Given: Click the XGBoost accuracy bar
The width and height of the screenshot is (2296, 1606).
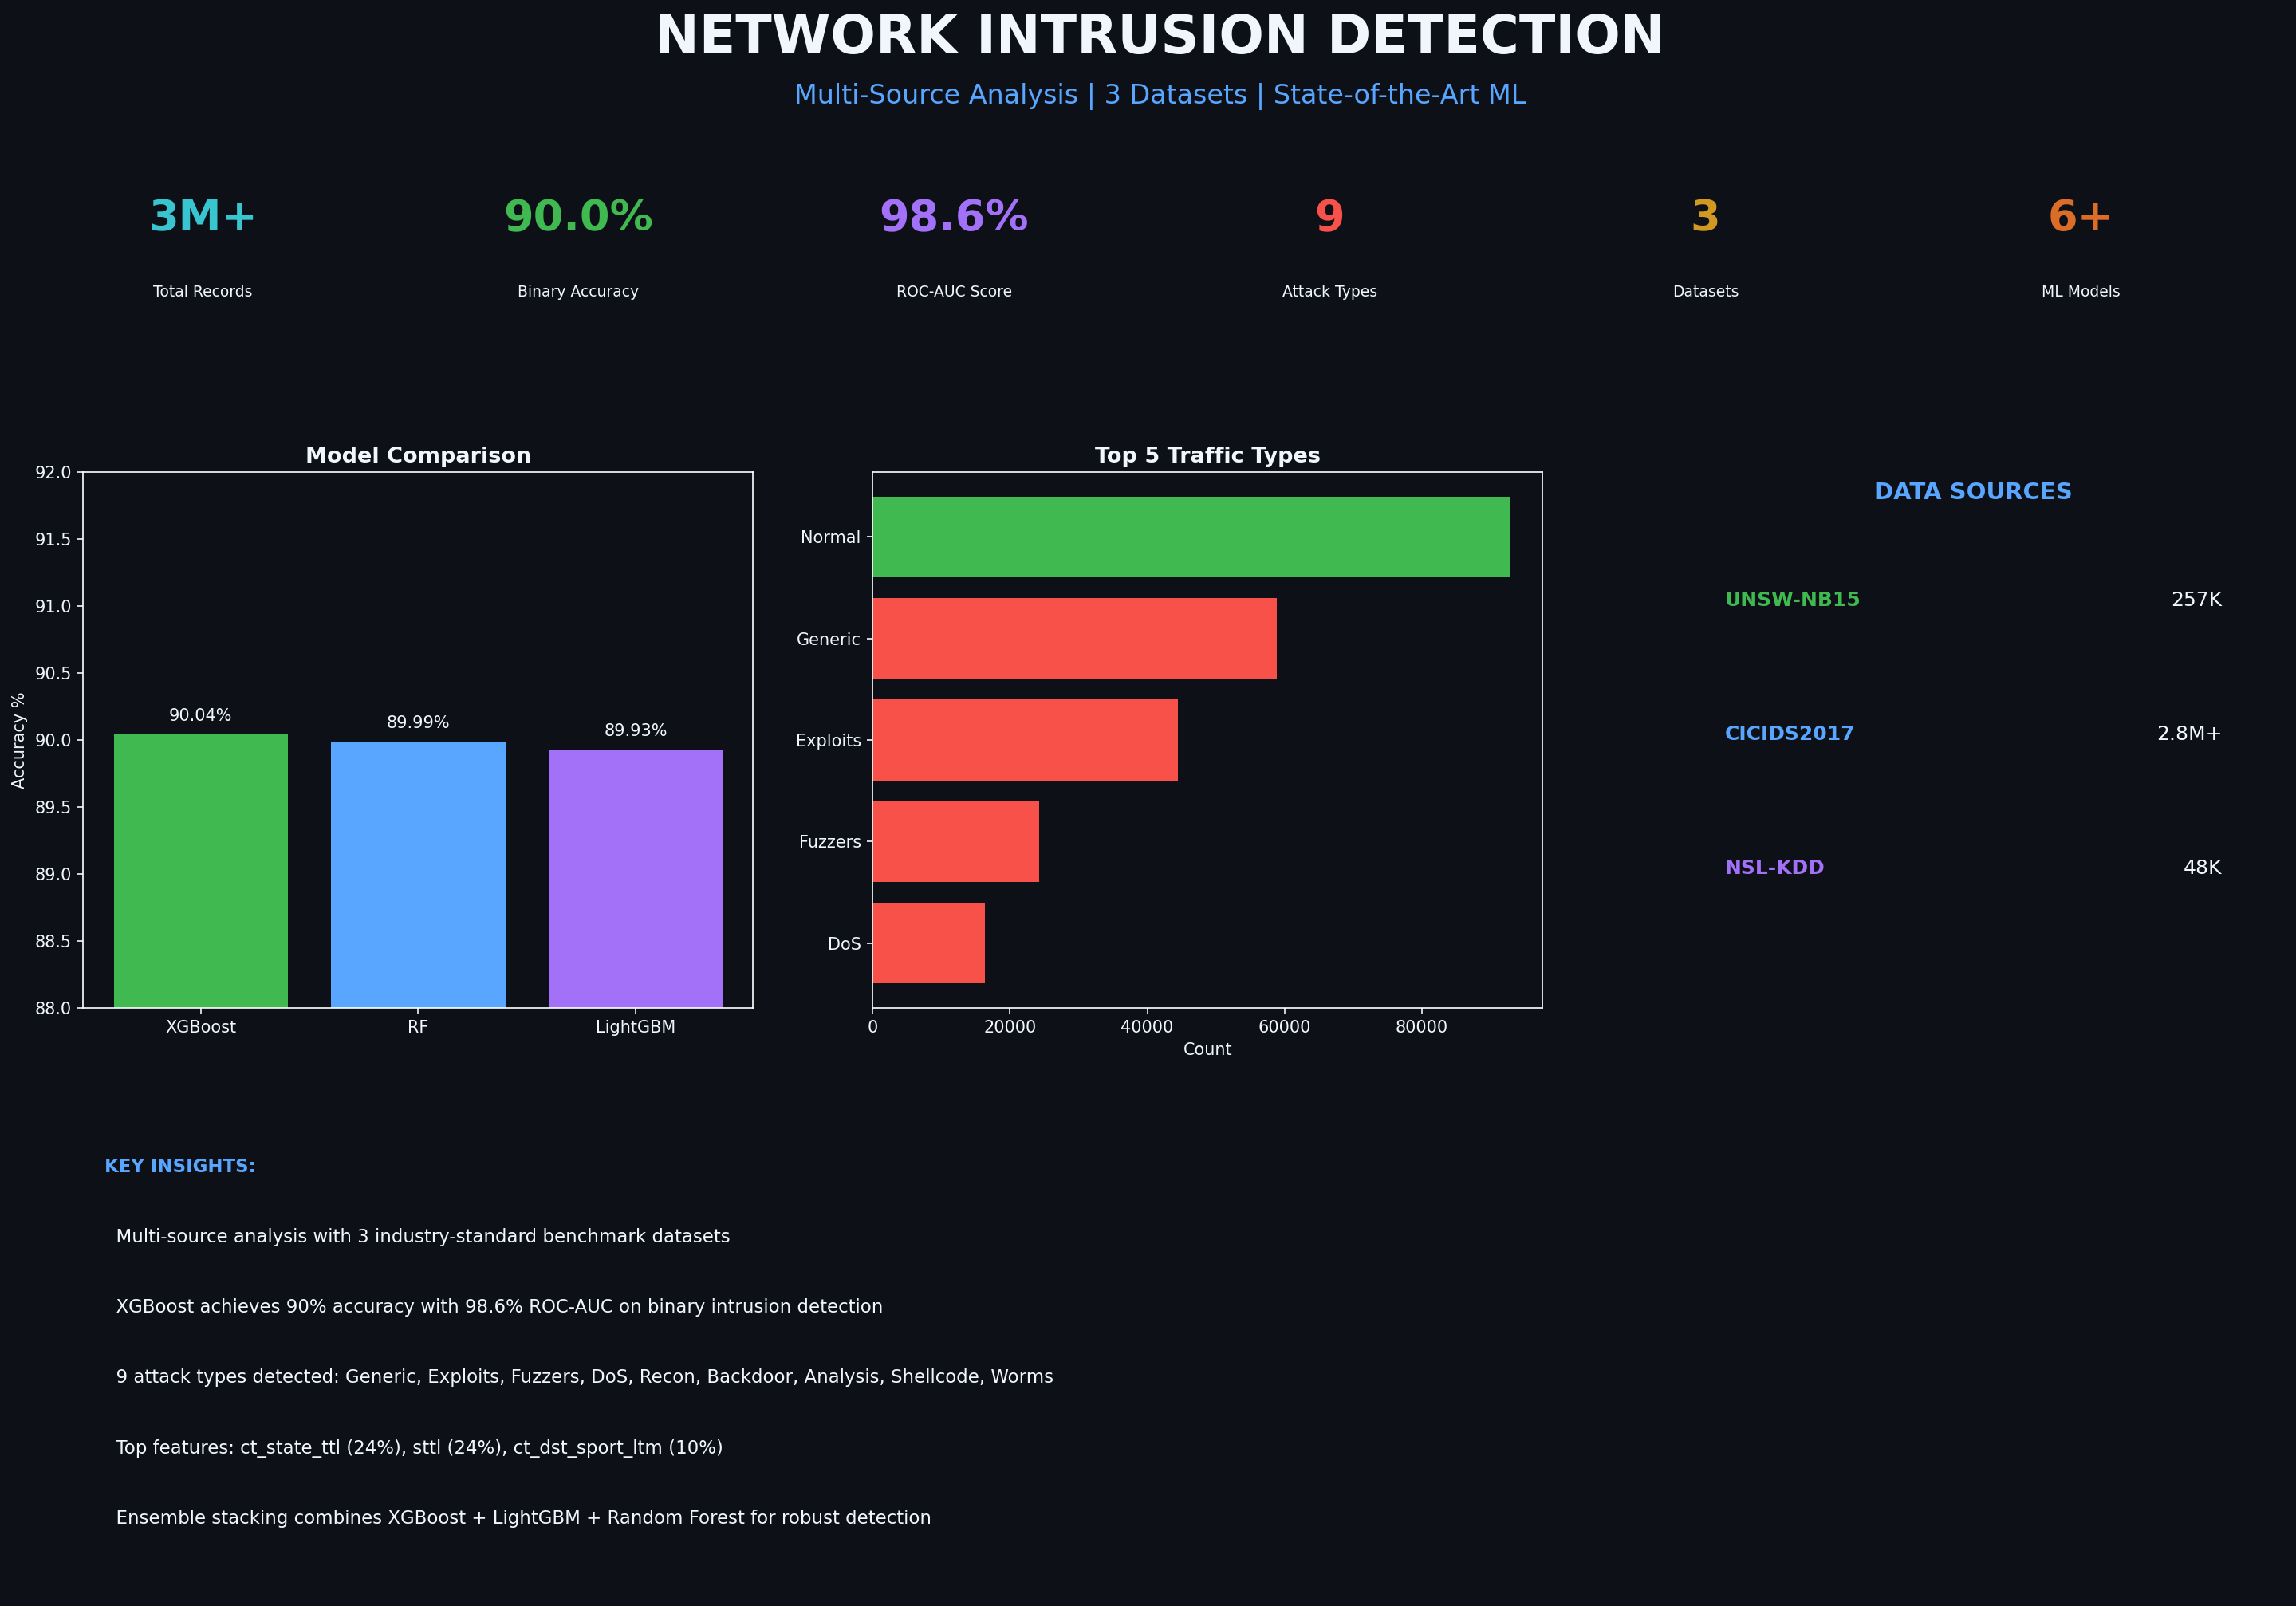Looking at the screenshot, I should 200,870.
